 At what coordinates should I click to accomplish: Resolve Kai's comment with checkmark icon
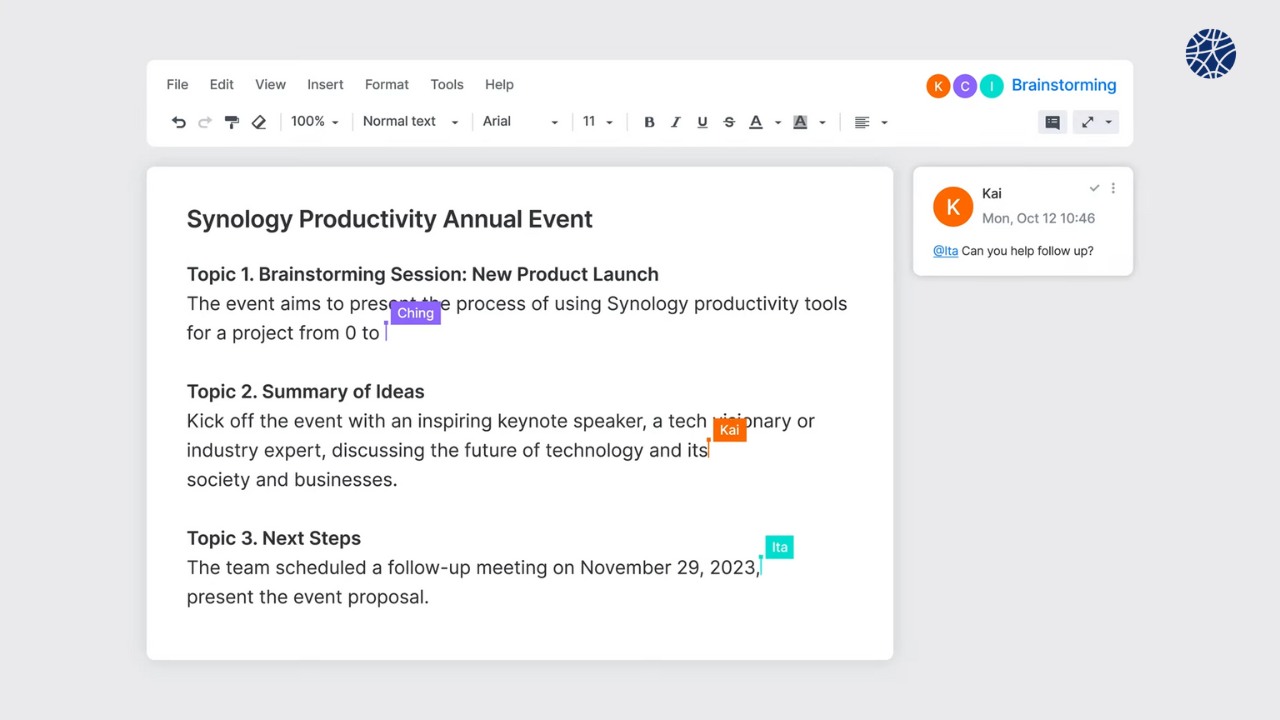point(1094,188)
